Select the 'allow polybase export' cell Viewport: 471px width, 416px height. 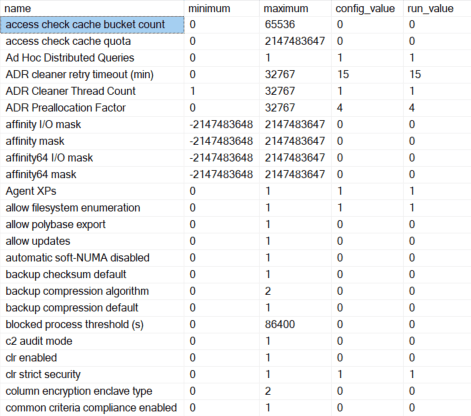click(x=92, y=225)
